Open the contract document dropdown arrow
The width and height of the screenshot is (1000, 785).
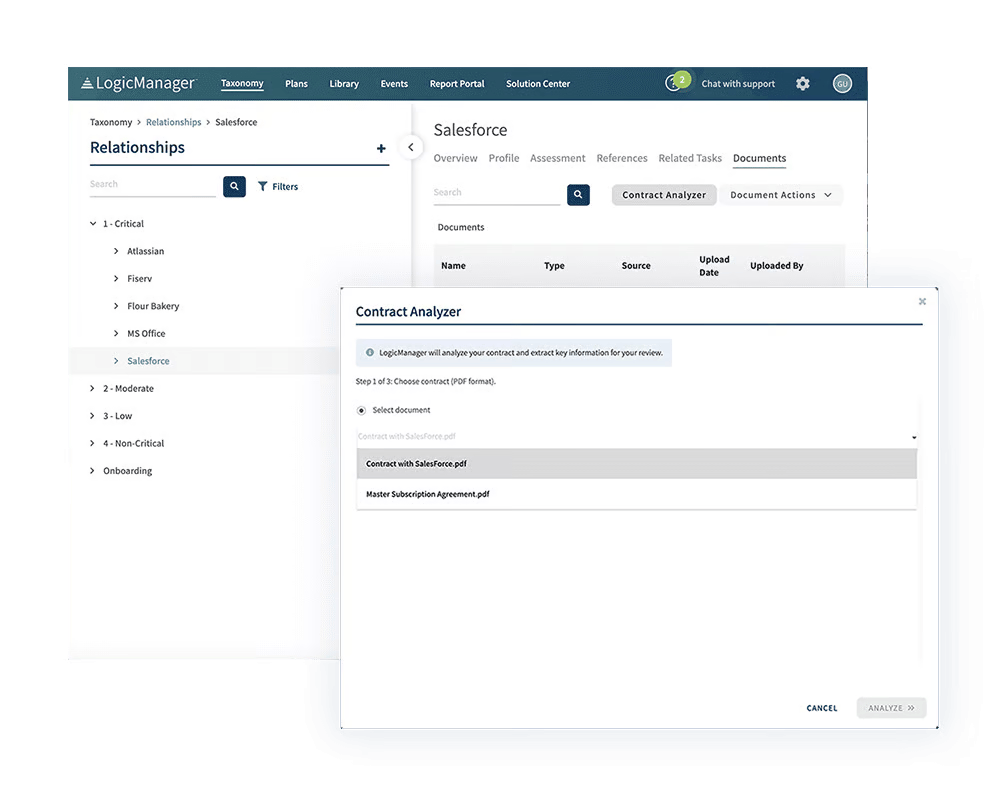(x=913, y=437)
